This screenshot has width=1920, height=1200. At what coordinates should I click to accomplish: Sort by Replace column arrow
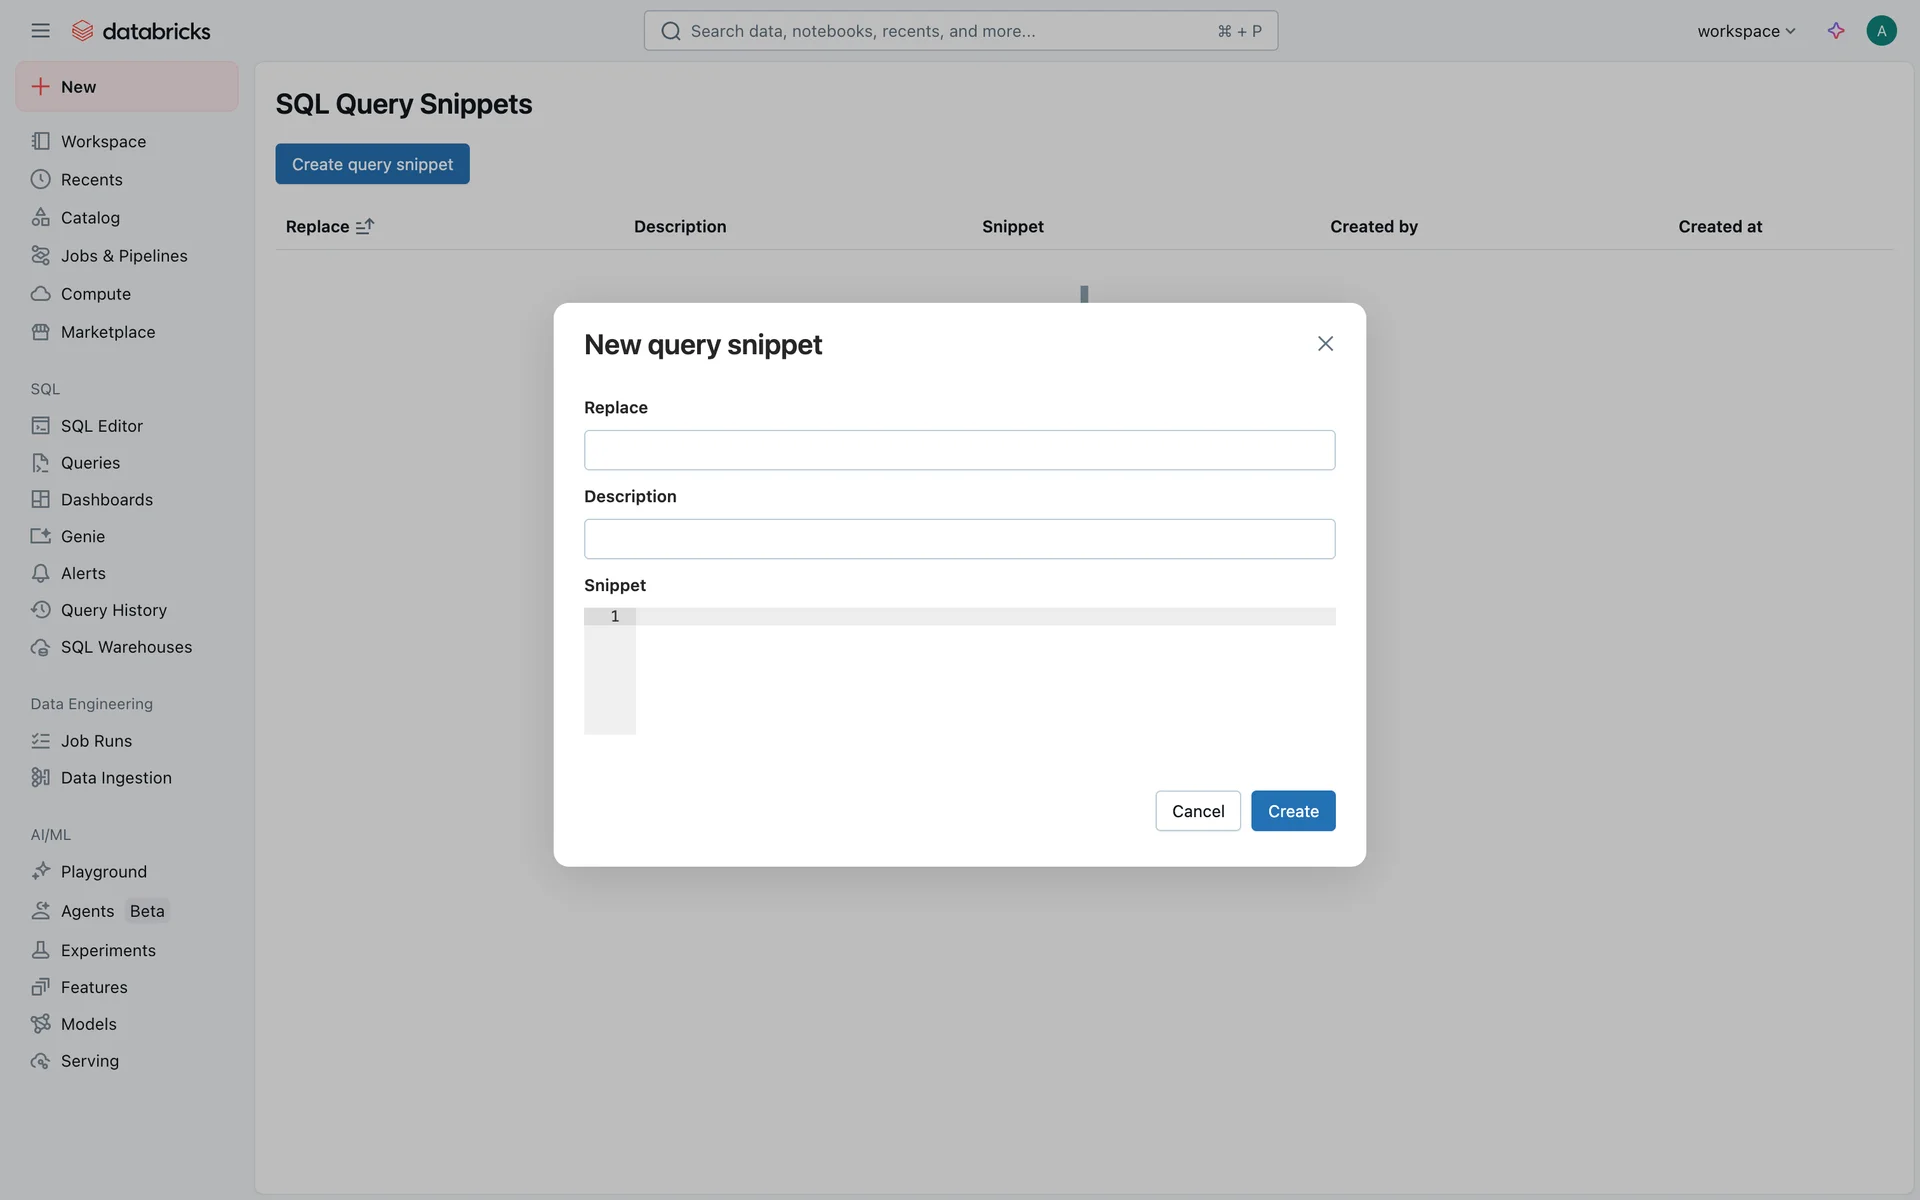pyautogui.click(x=365, y=227)
